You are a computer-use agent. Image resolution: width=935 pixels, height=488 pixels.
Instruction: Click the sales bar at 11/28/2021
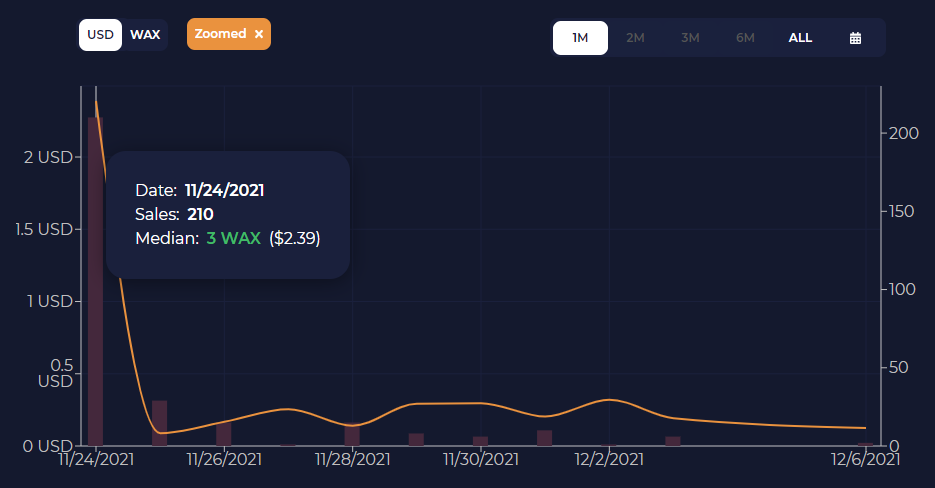[x=352, y=435]
